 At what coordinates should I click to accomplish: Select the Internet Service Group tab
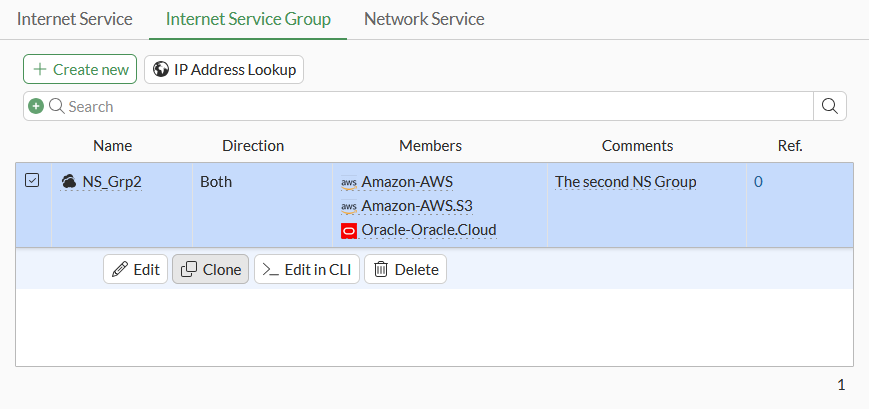coord(248,19)
